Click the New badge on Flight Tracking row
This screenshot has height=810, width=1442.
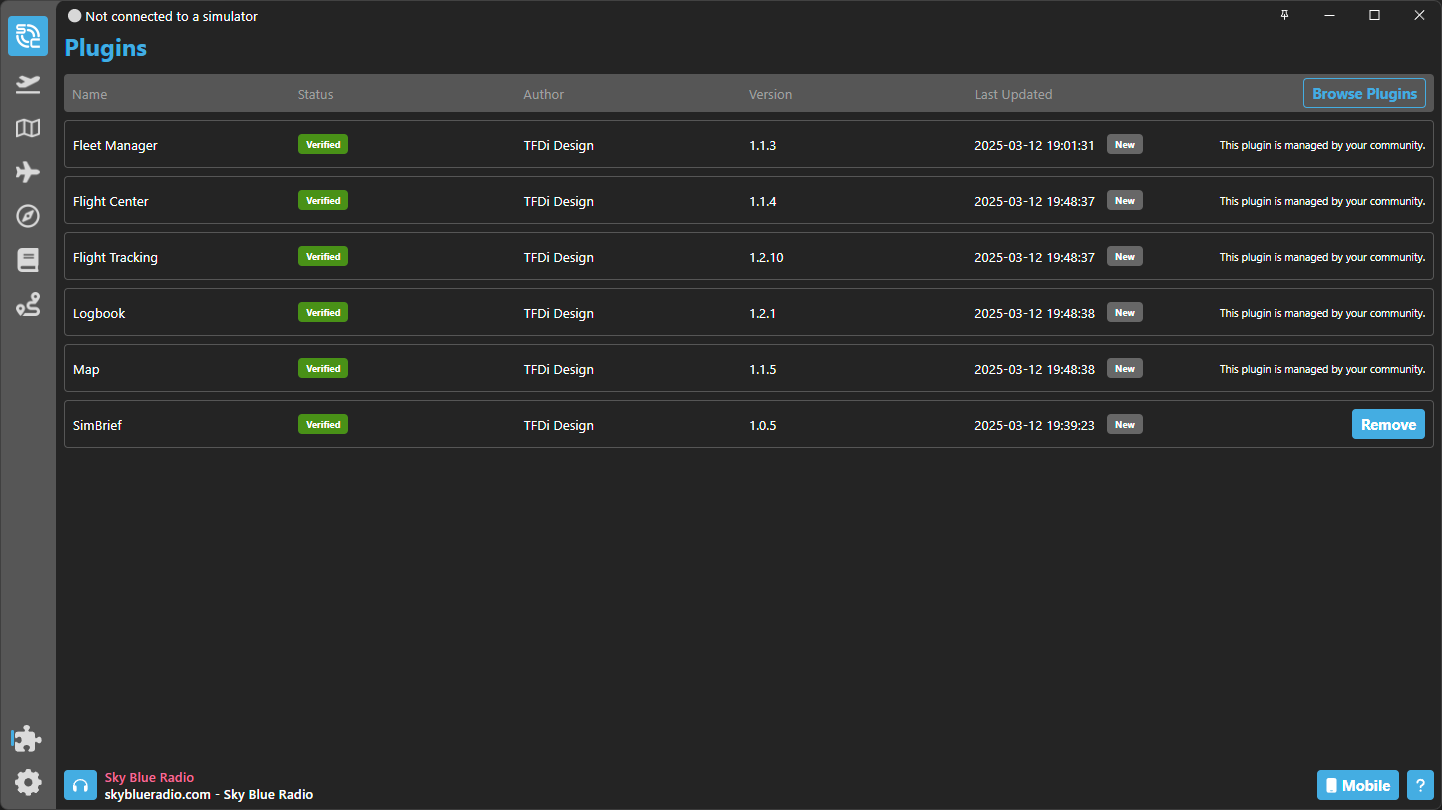coord(1124,257)
